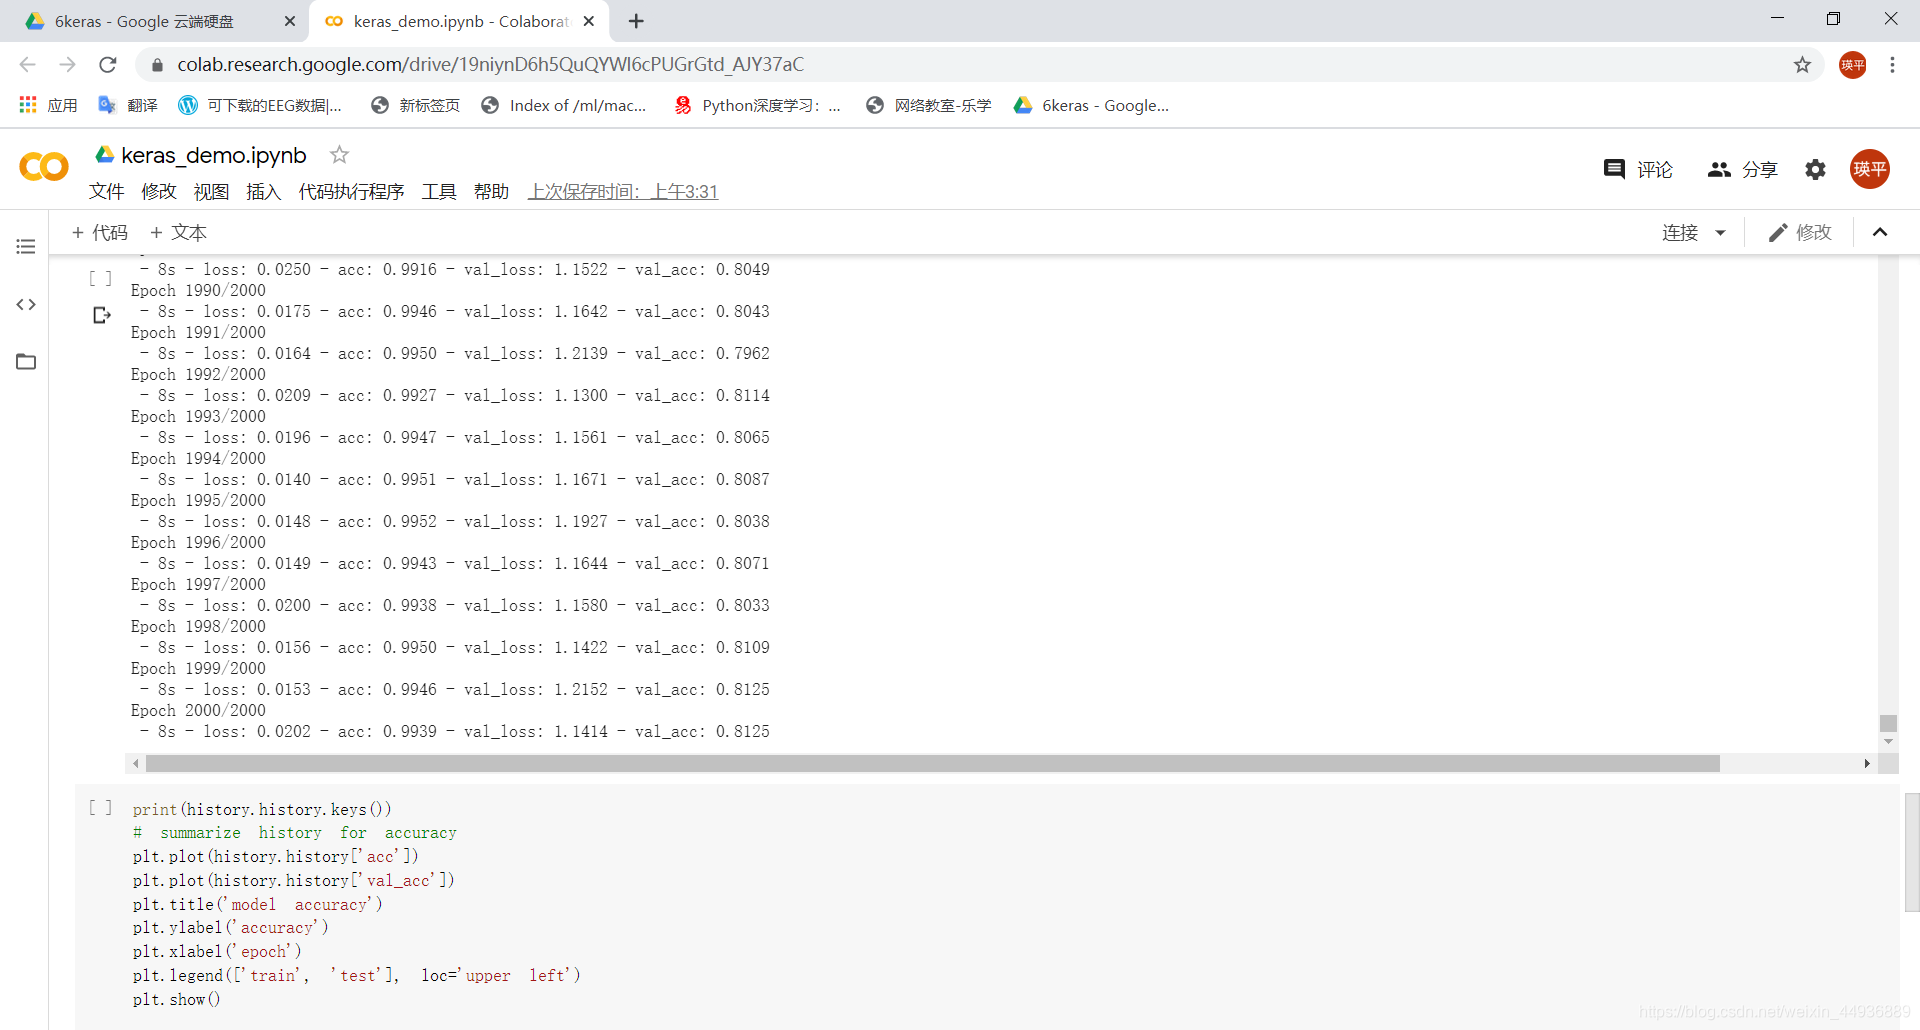Open a new browser tab
Screen dimensions: 1920x1030
636,21
